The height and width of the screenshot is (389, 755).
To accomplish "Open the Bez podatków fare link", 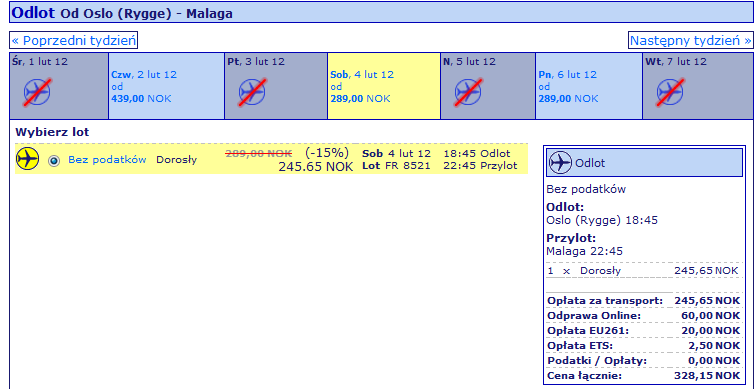I will [x=107, y=160].
